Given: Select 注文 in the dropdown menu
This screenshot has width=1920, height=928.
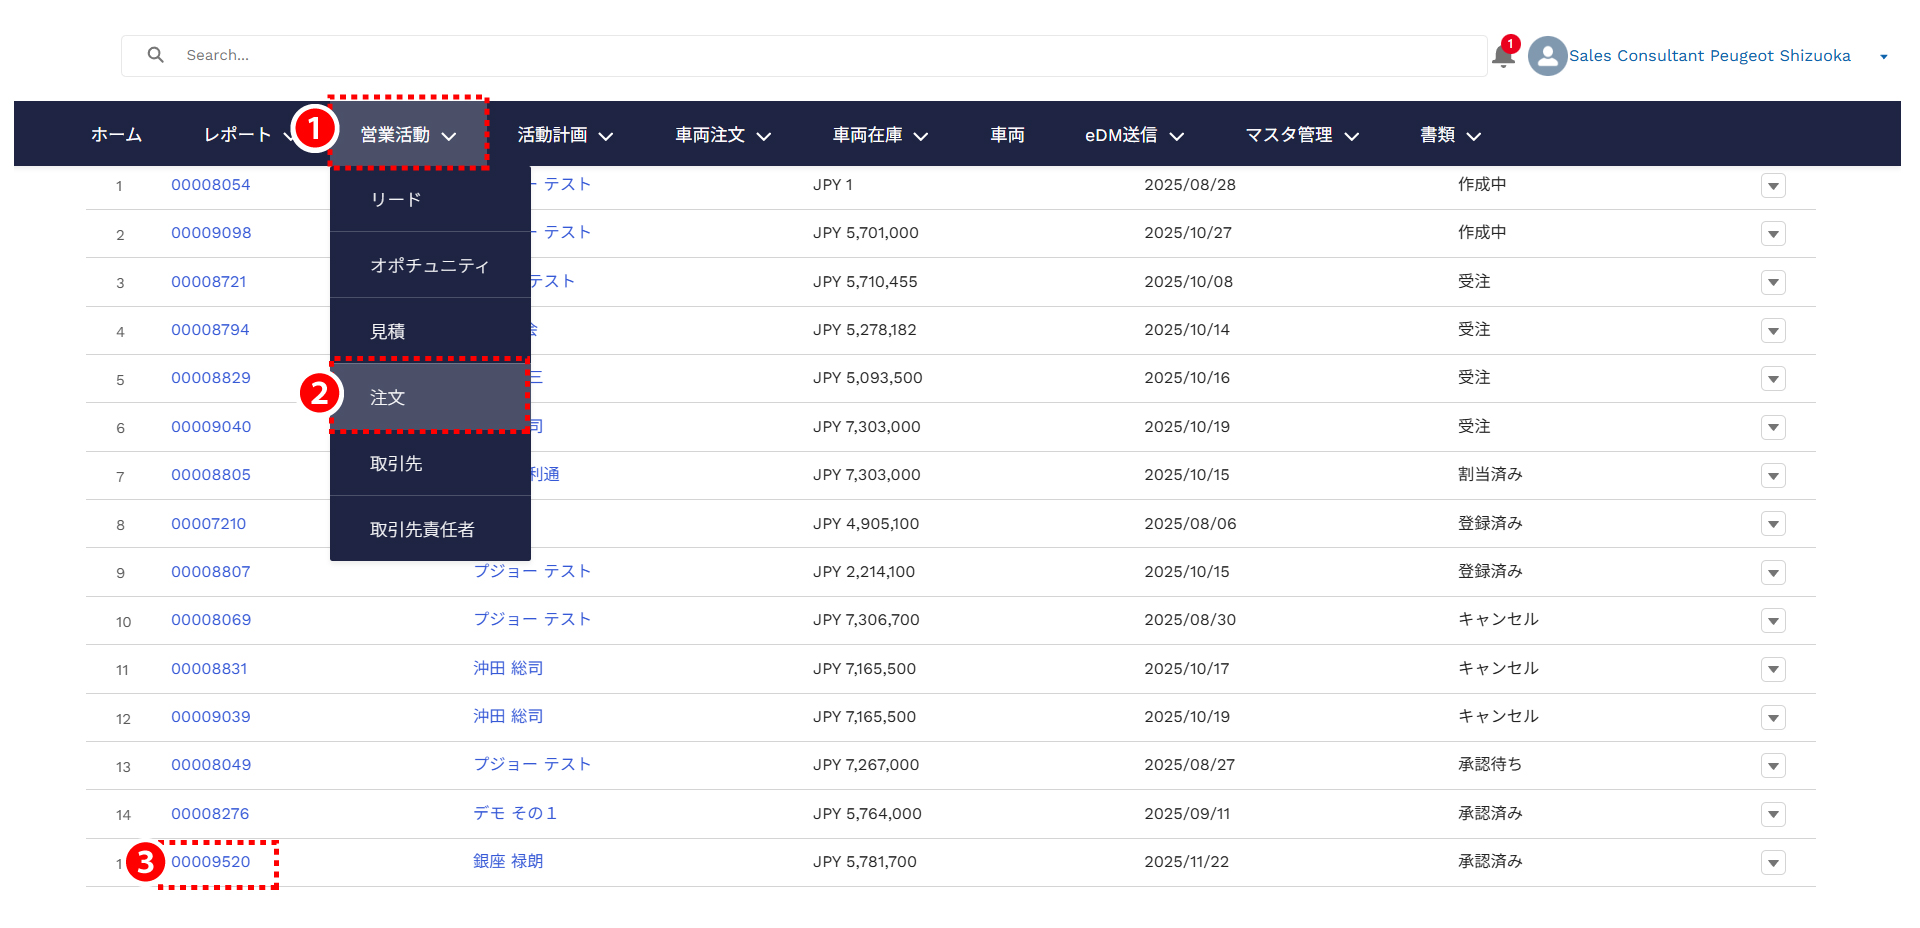Looking at the screenshot, I should point(388,398).
